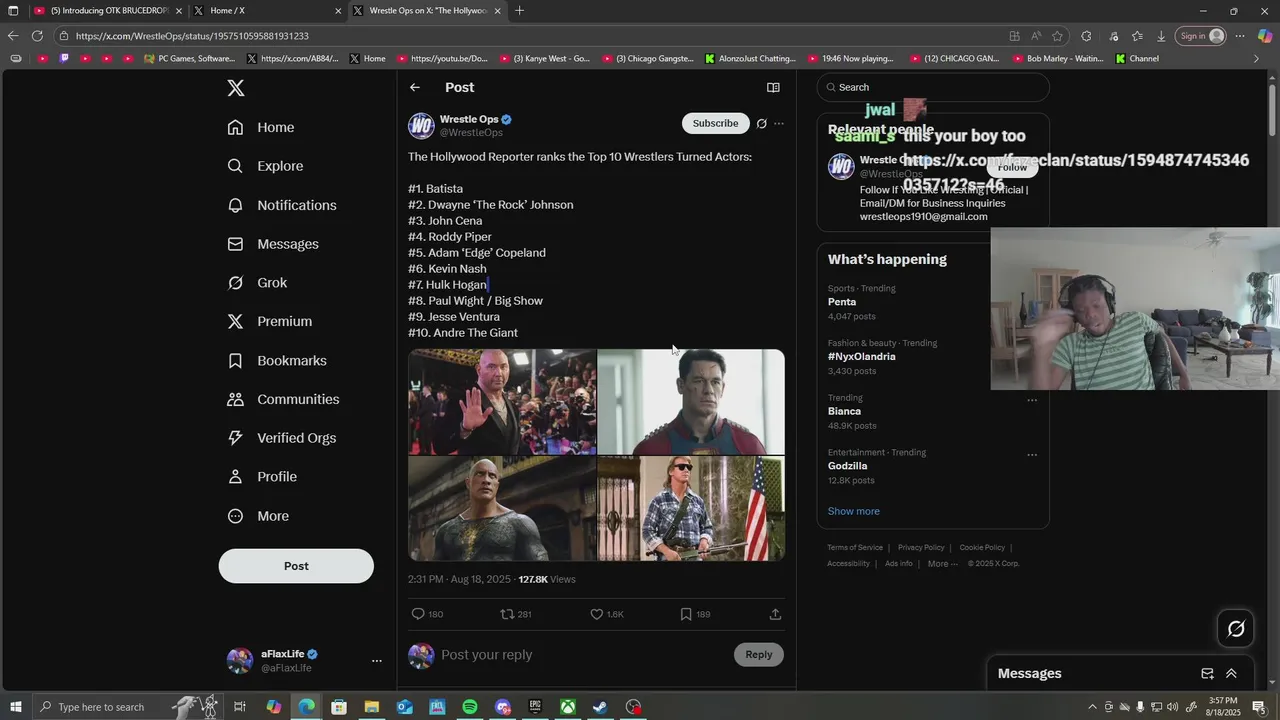
Task: Open more options on Wrestle Ops post
Action: [779, 124]
